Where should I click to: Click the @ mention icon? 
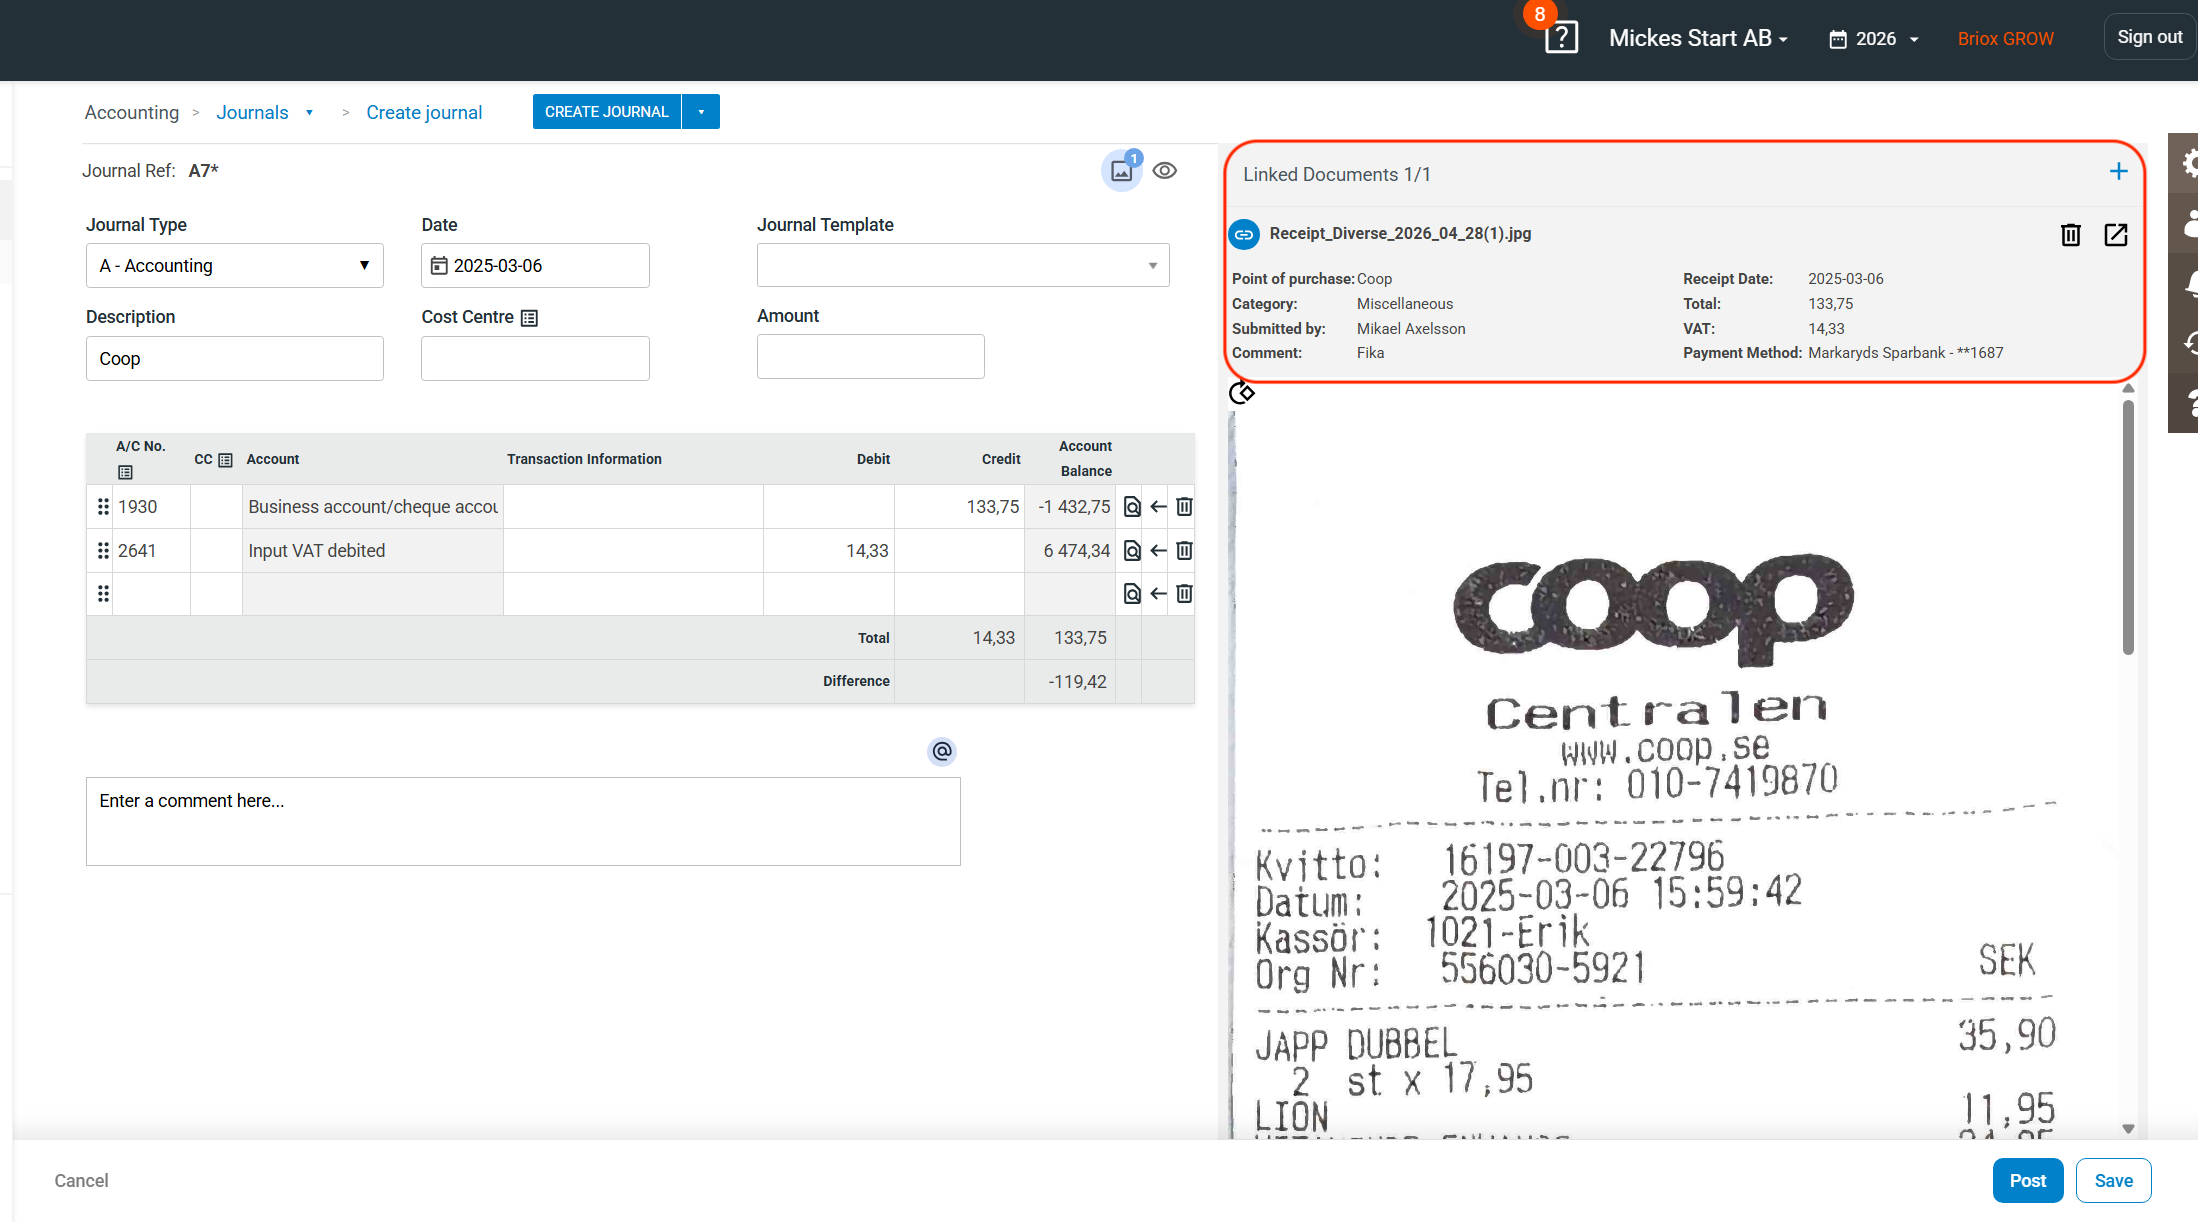point(941,751)
